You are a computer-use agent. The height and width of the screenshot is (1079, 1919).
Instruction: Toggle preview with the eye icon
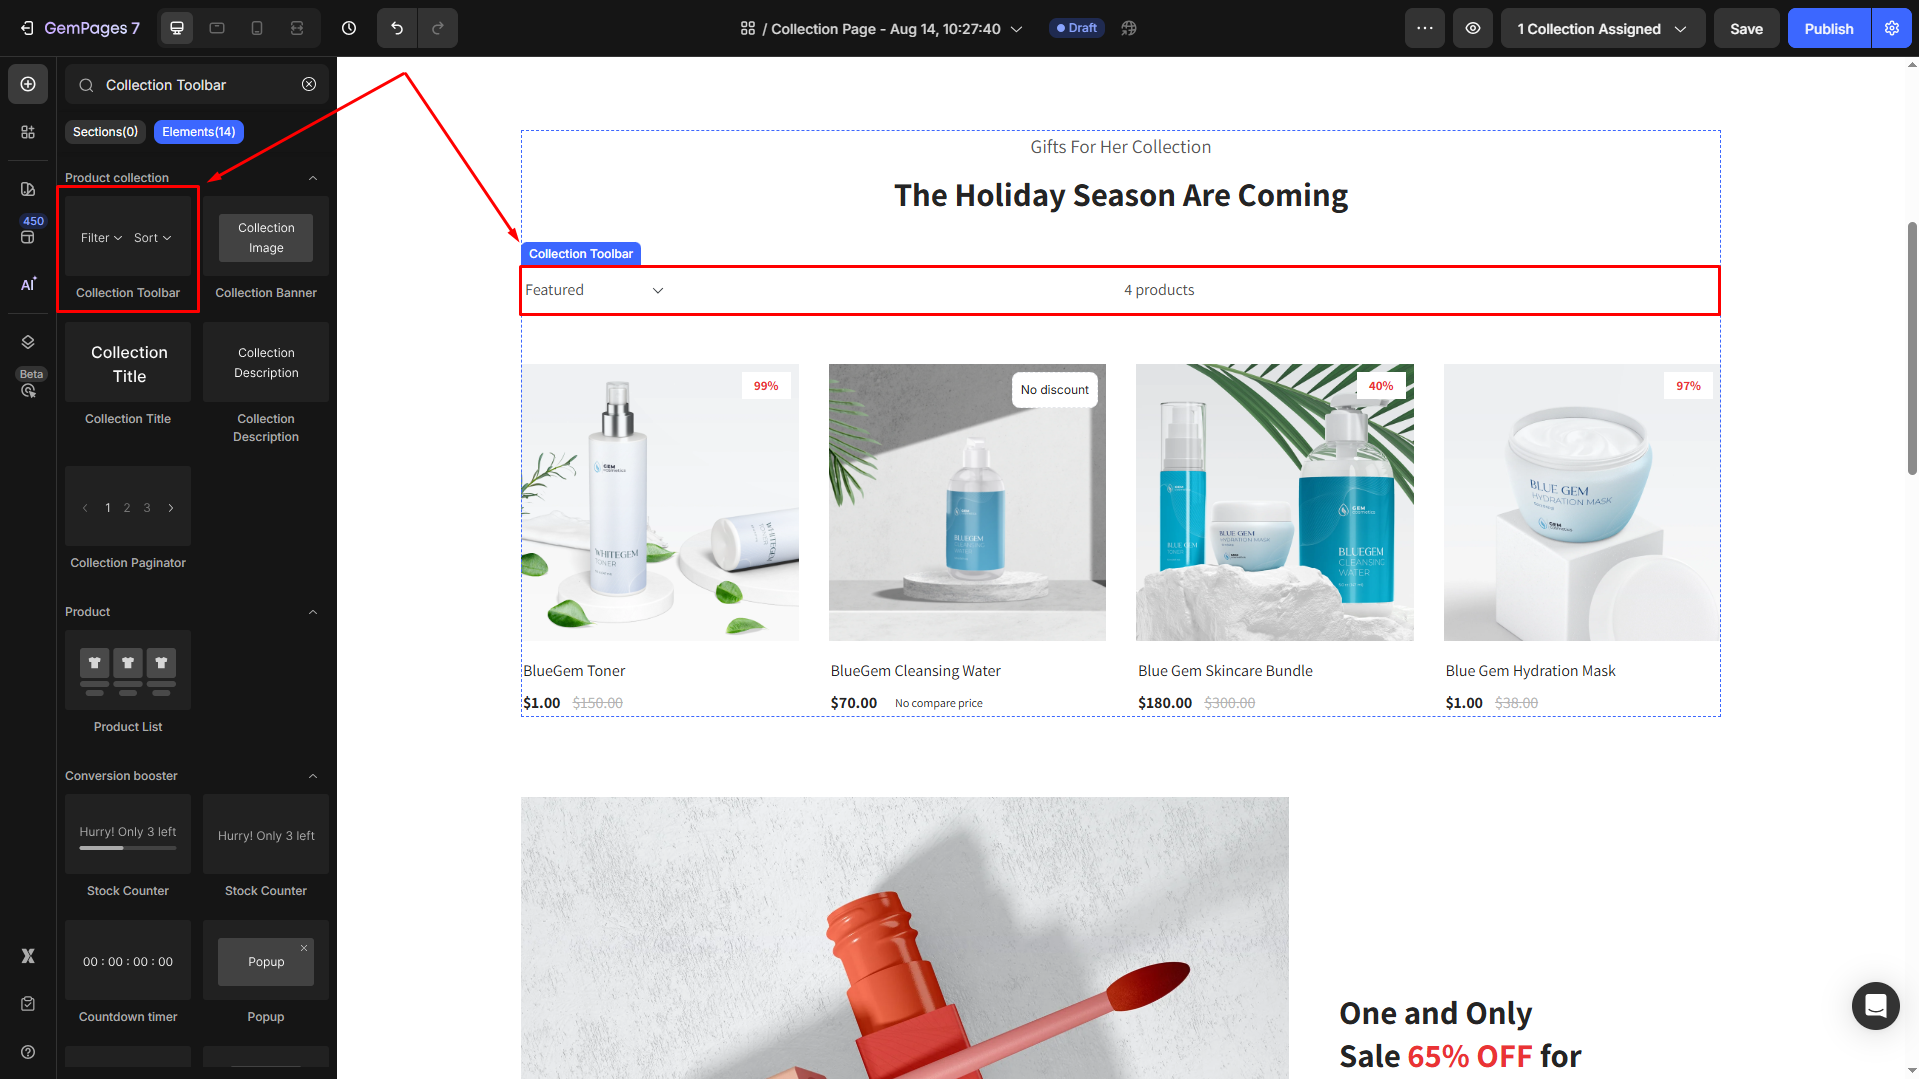1473,28
